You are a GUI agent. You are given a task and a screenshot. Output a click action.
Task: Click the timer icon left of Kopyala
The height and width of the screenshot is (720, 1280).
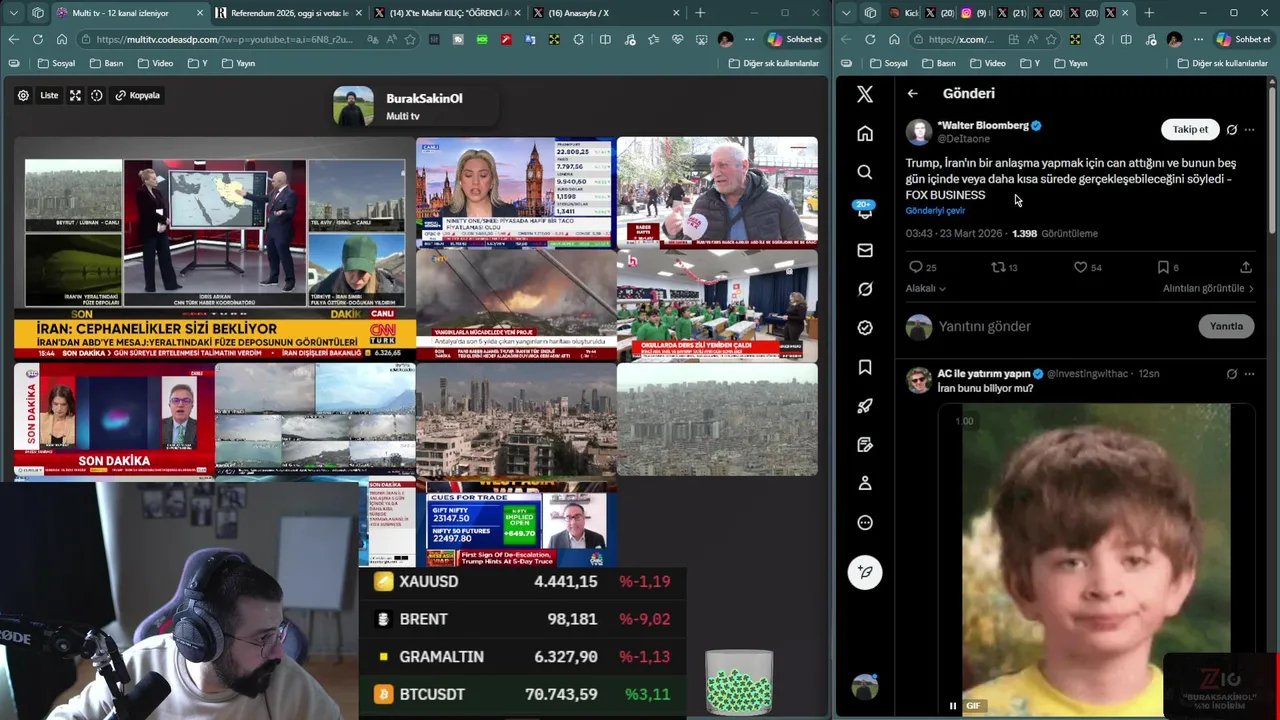click(97, 96)
